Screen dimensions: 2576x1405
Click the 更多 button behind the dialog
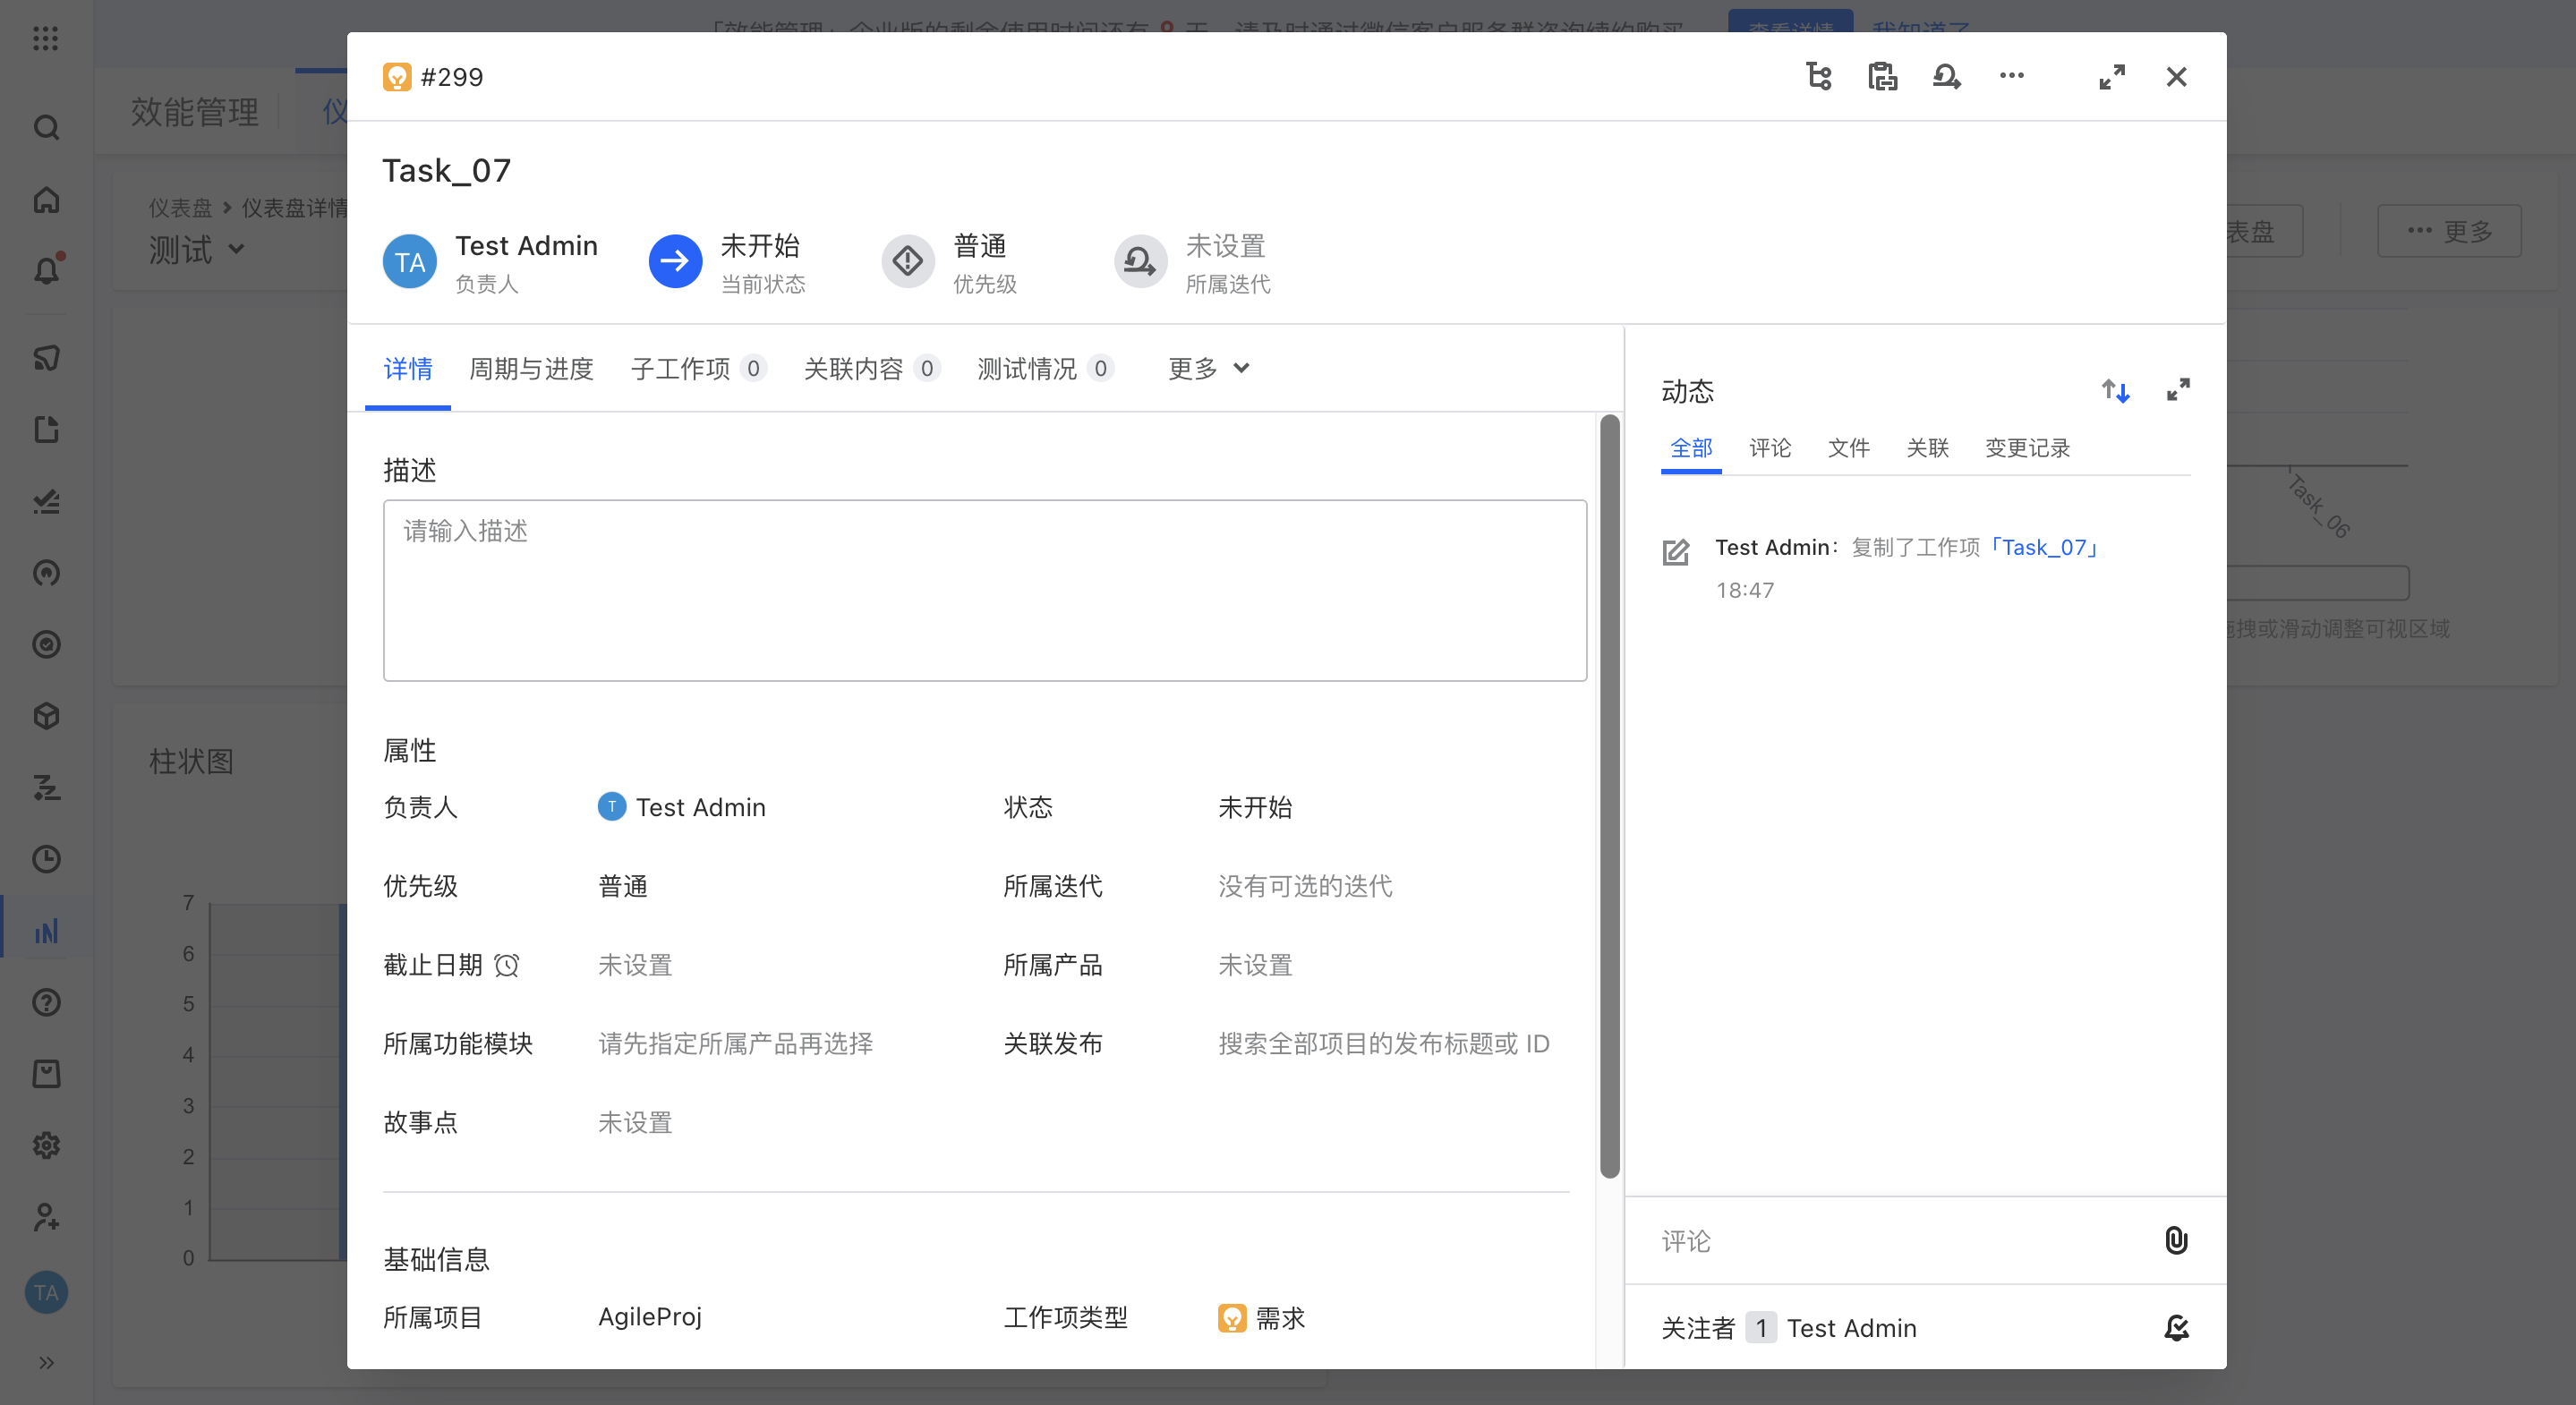[x=2449, y=231]
